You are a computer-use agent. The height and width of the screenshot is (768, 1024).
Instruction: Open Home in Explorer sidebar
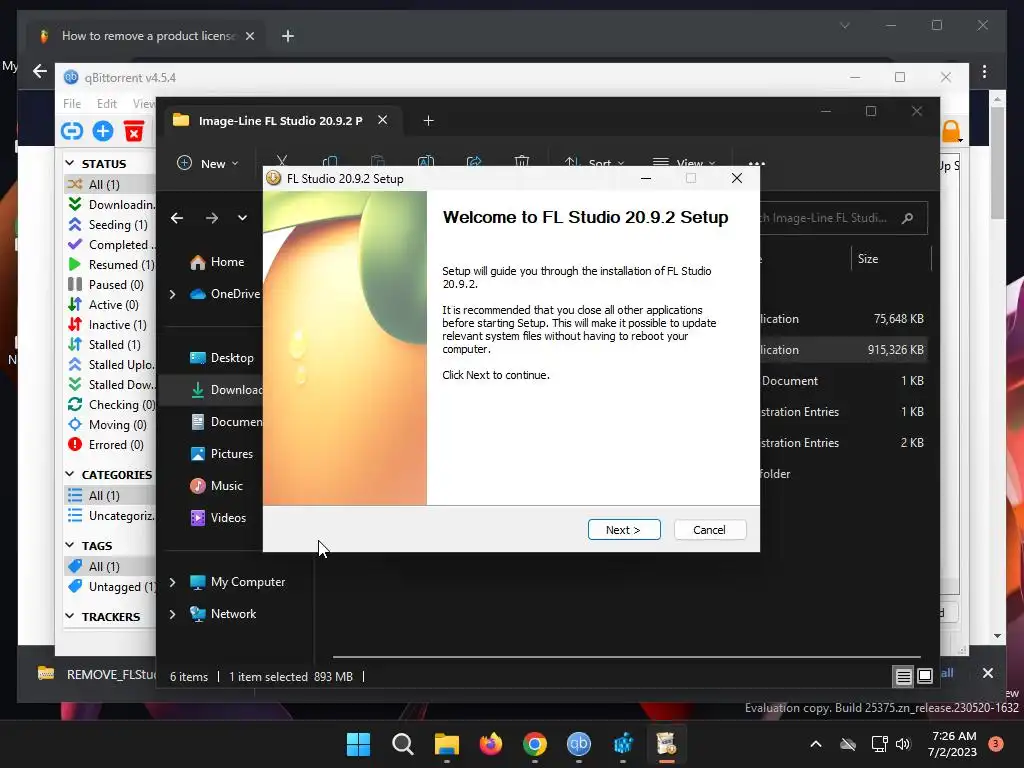coord(217,262)
